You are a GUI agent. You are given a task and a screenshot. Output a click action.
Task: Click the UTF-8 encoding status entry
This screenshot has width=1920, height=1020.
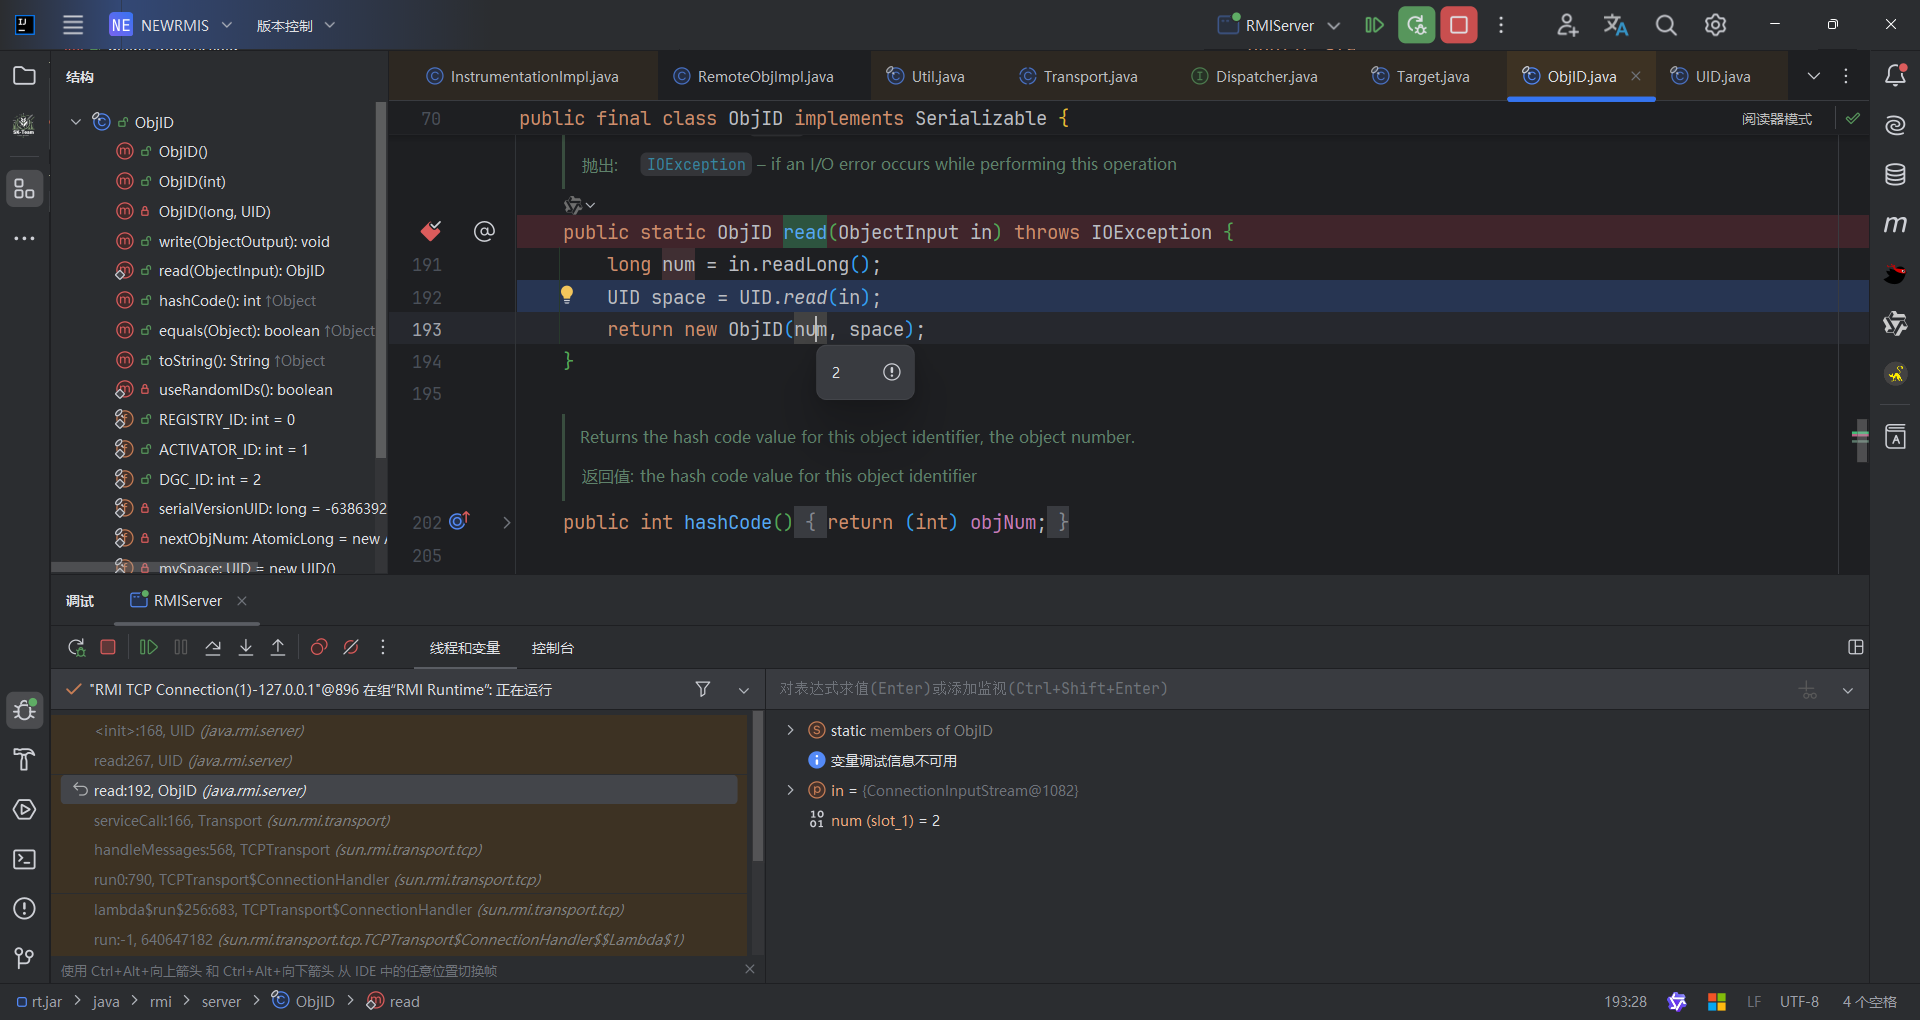[x=1799, y=1002]
